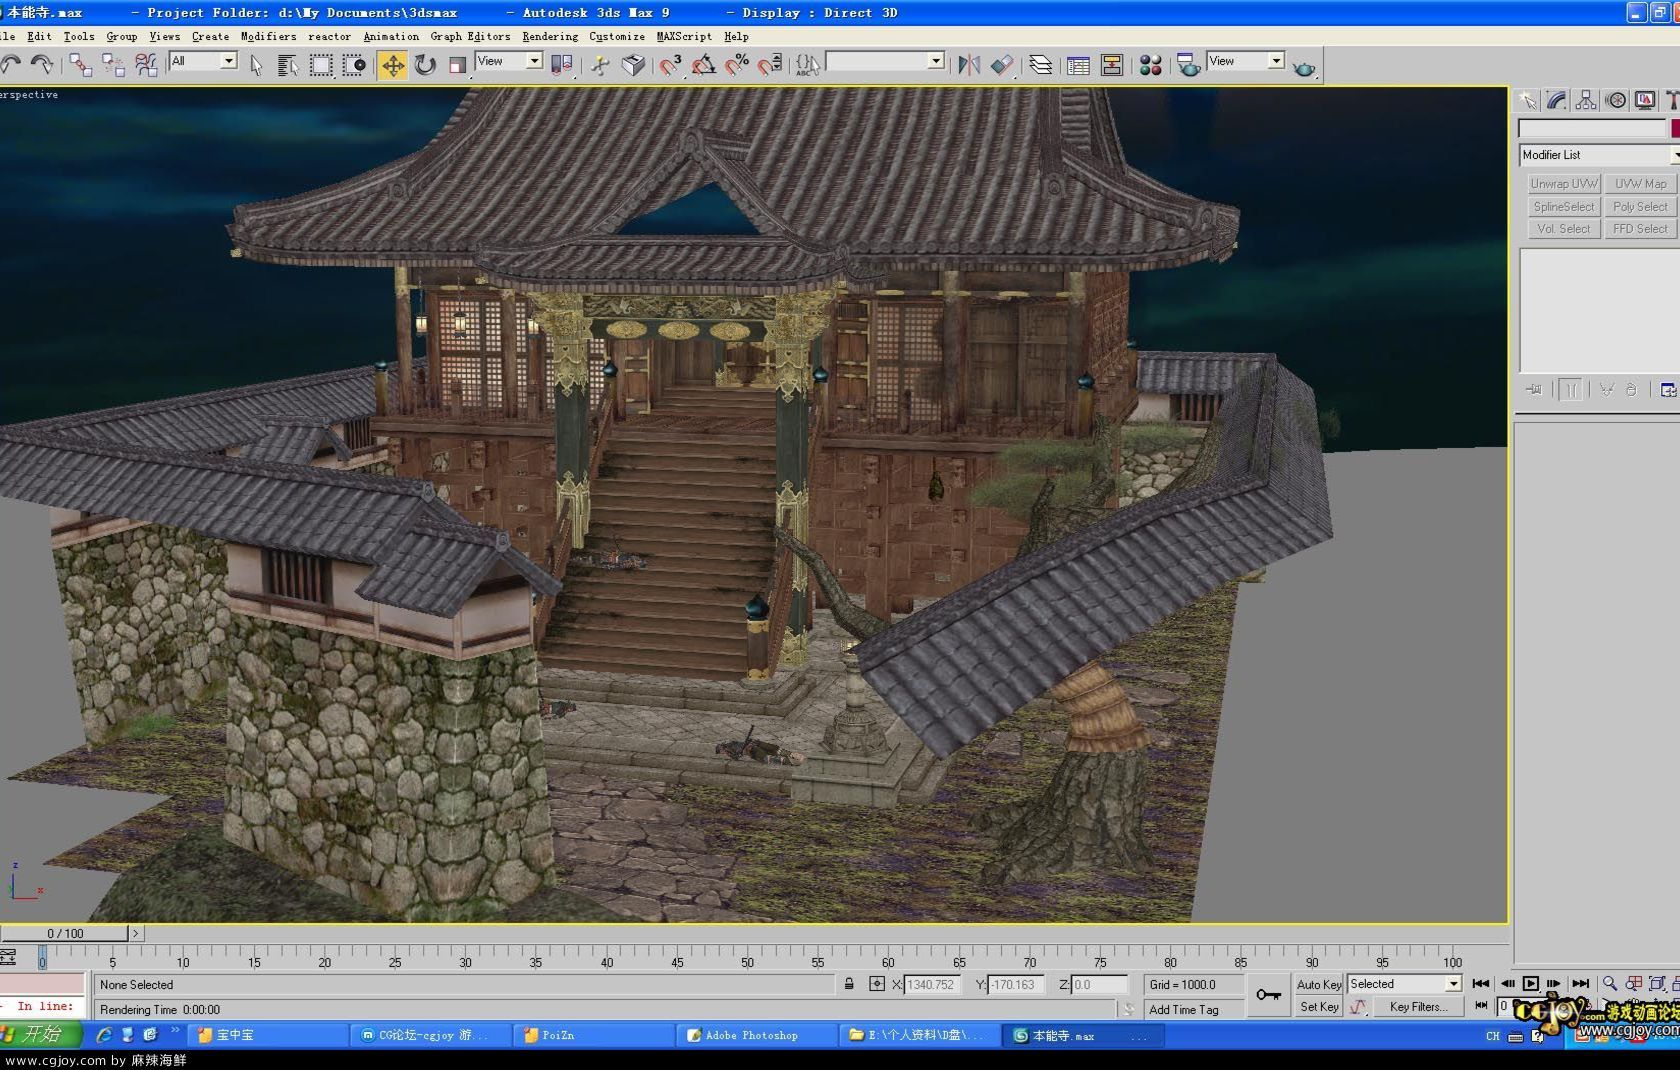Open the render type View dropdown
Image resolution: width=1680 pixels, height=1070 pixels.
point(1245,61)
